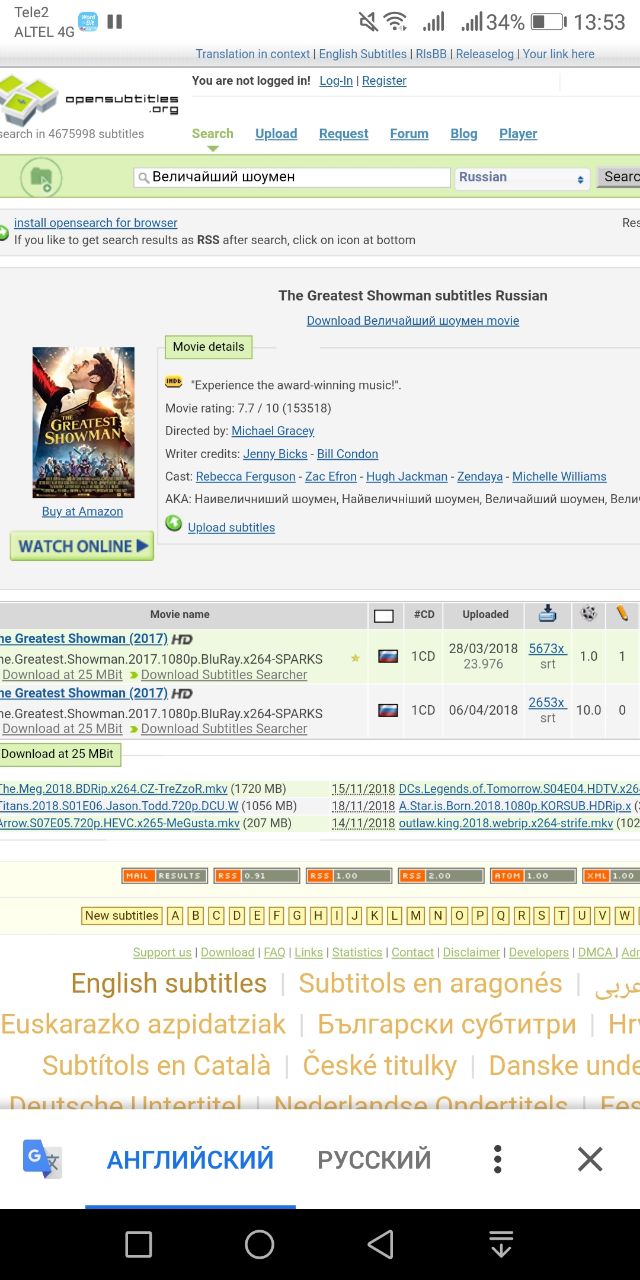Click the IMDb icon in movie details
Image resolution: width=640 pixels, height=1280 pixels.
click(174, 383)
